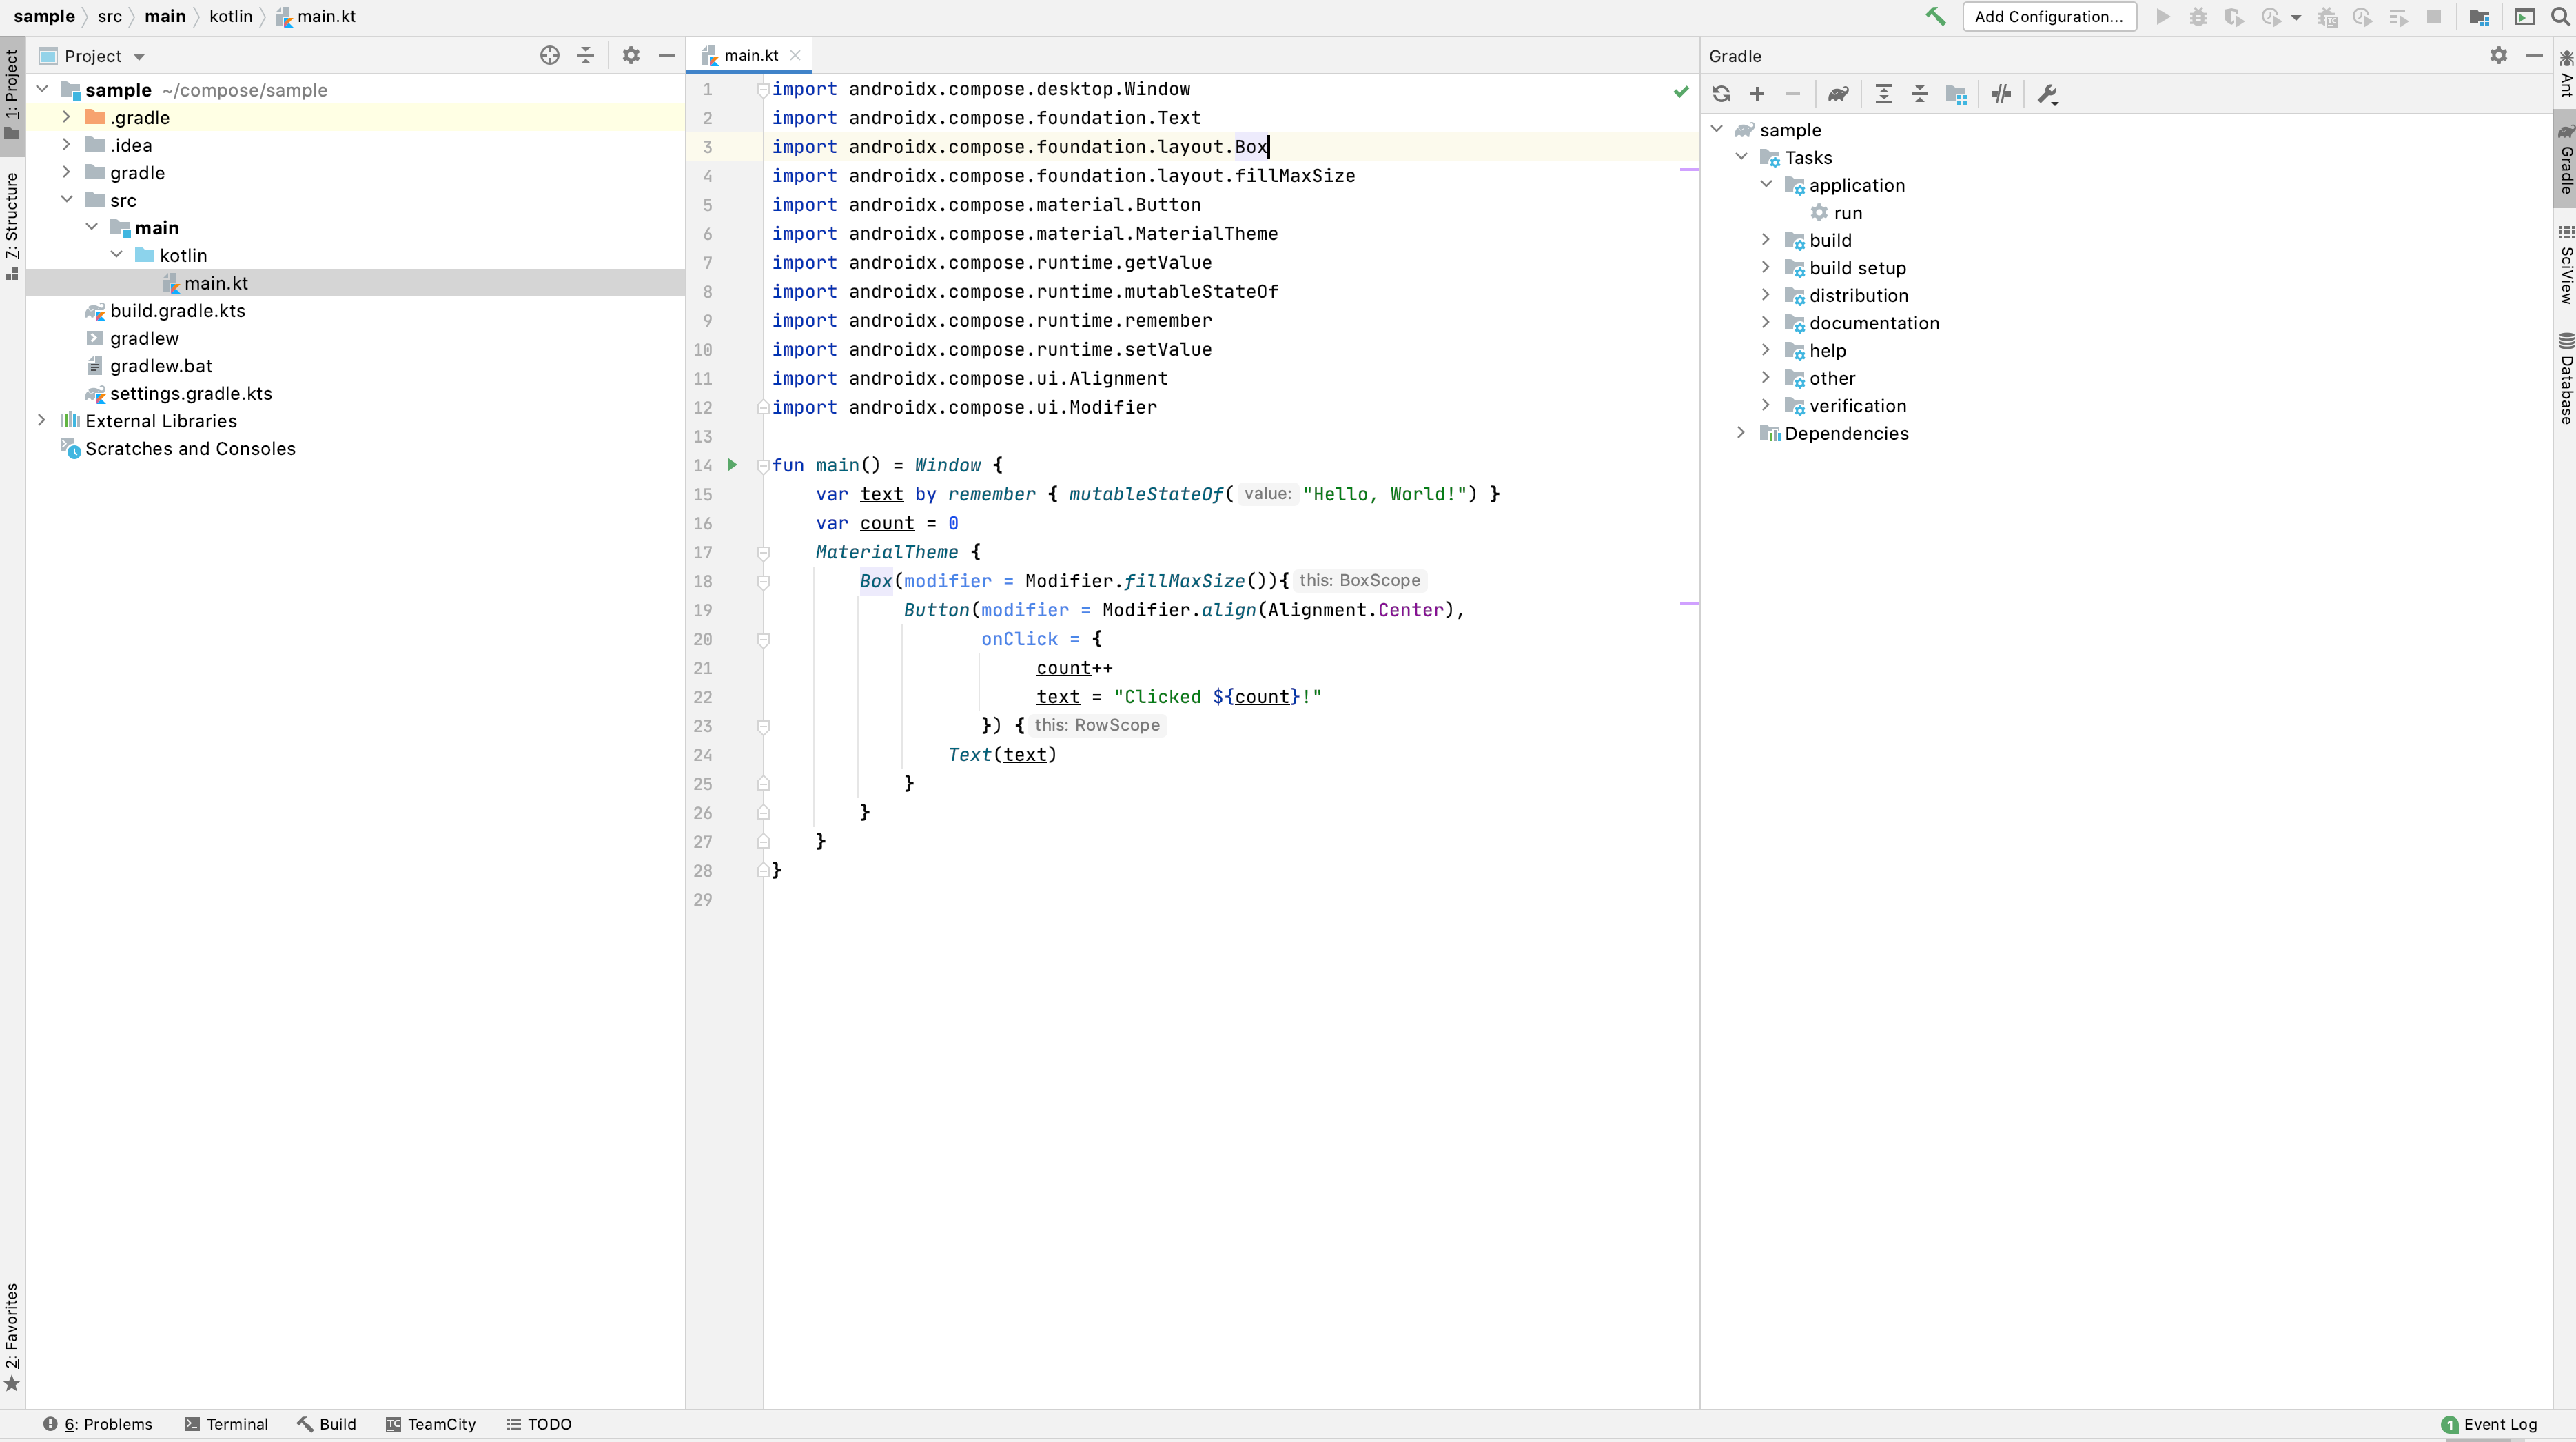The height and width of the screenshot is (1442, 2576).
Task: Open the Build tool window
Action: pos(327,1424)
